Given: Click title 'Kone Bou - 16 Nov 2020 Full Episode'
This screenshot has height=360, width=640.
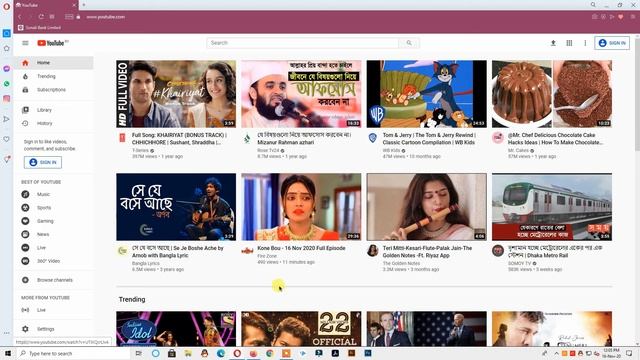Looking at the screenshot, I should coord(301,248).
